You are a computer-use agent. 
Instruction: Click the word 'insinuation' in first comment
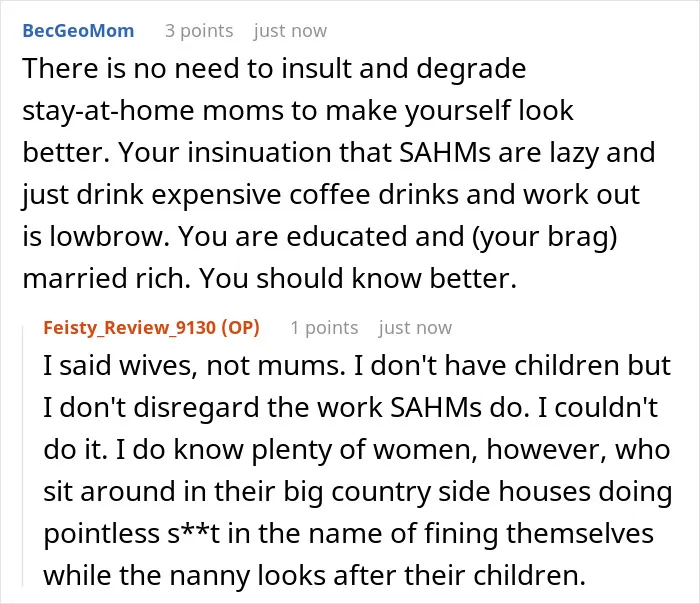[259, 152]
